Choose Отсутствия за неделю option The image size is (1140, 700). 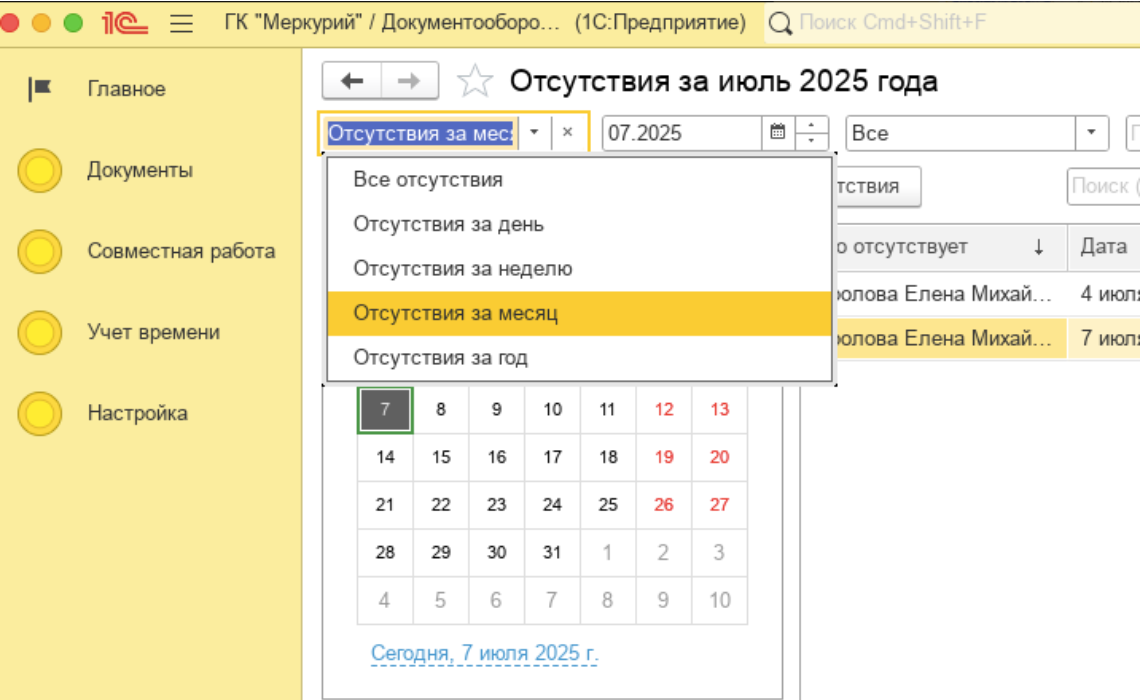462,268
